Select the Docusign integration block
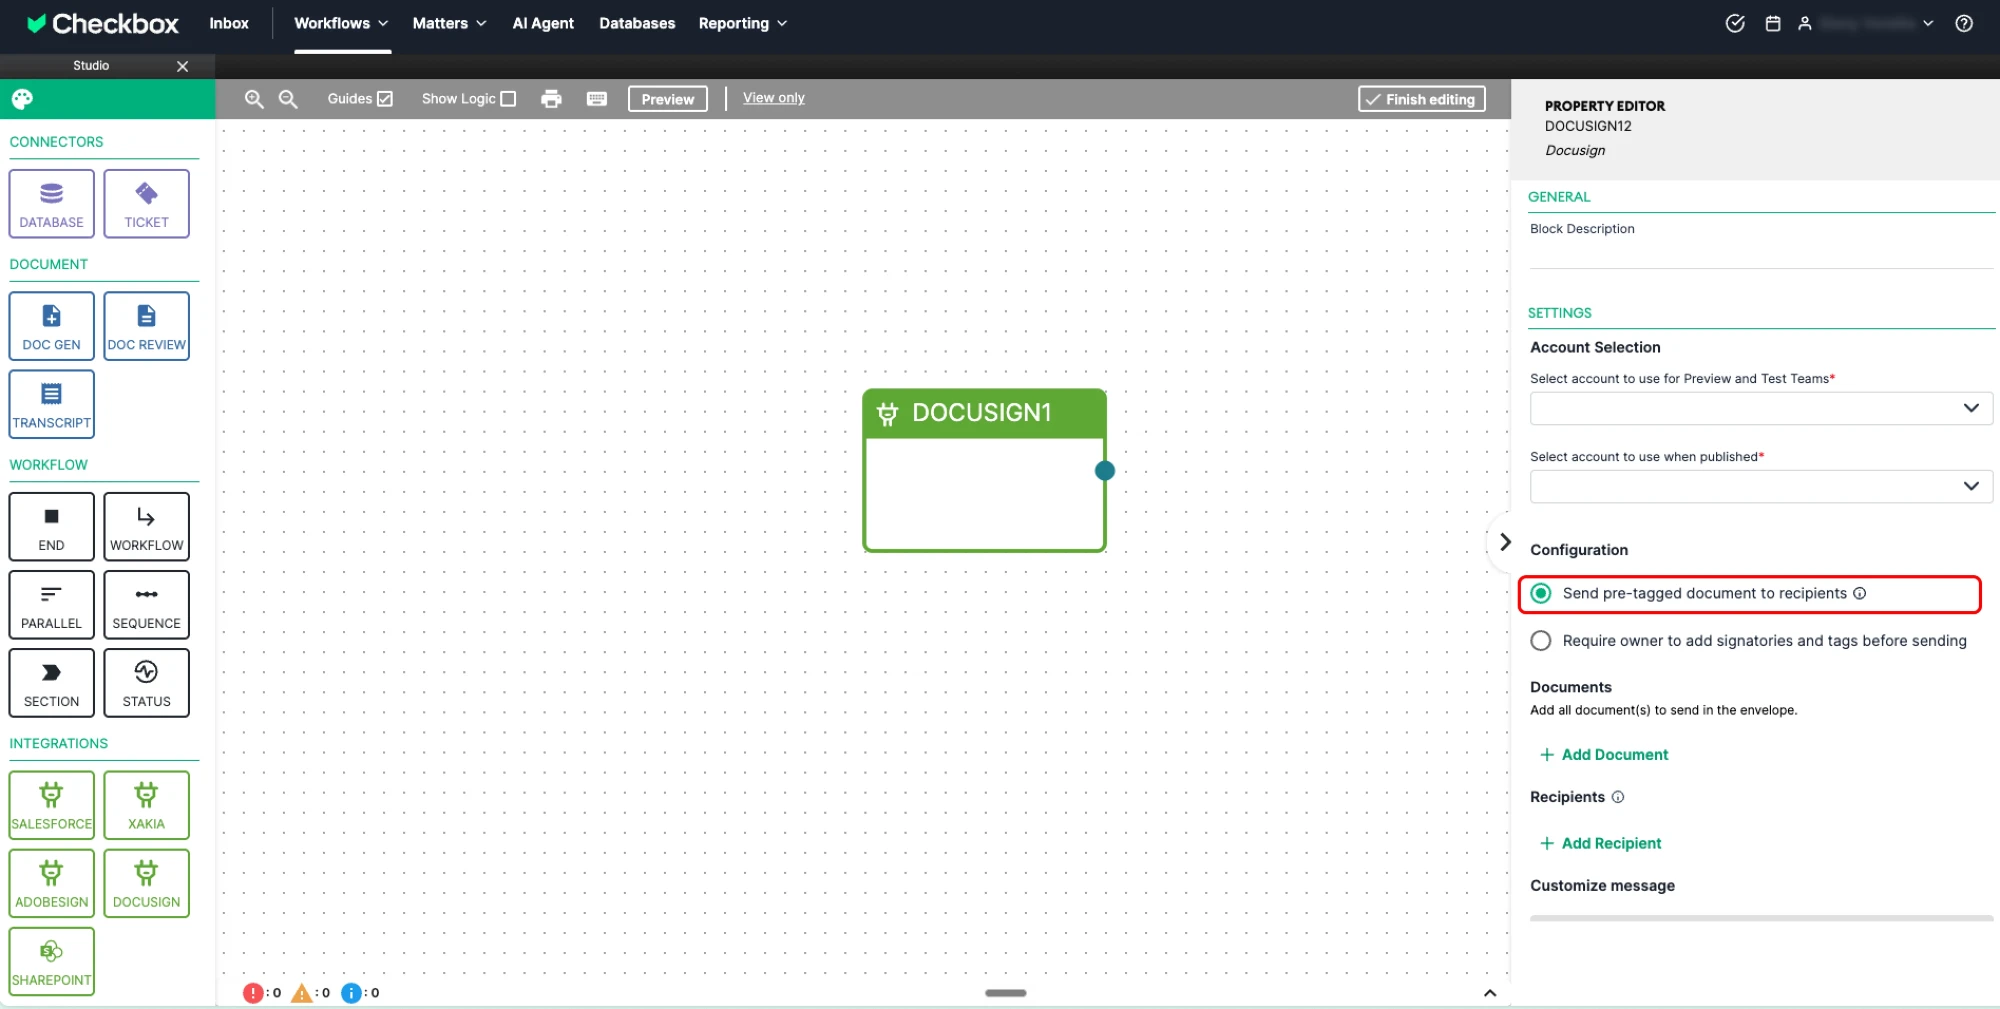The width and height of the screenshot is (2000, 1009). pos(146,883)
